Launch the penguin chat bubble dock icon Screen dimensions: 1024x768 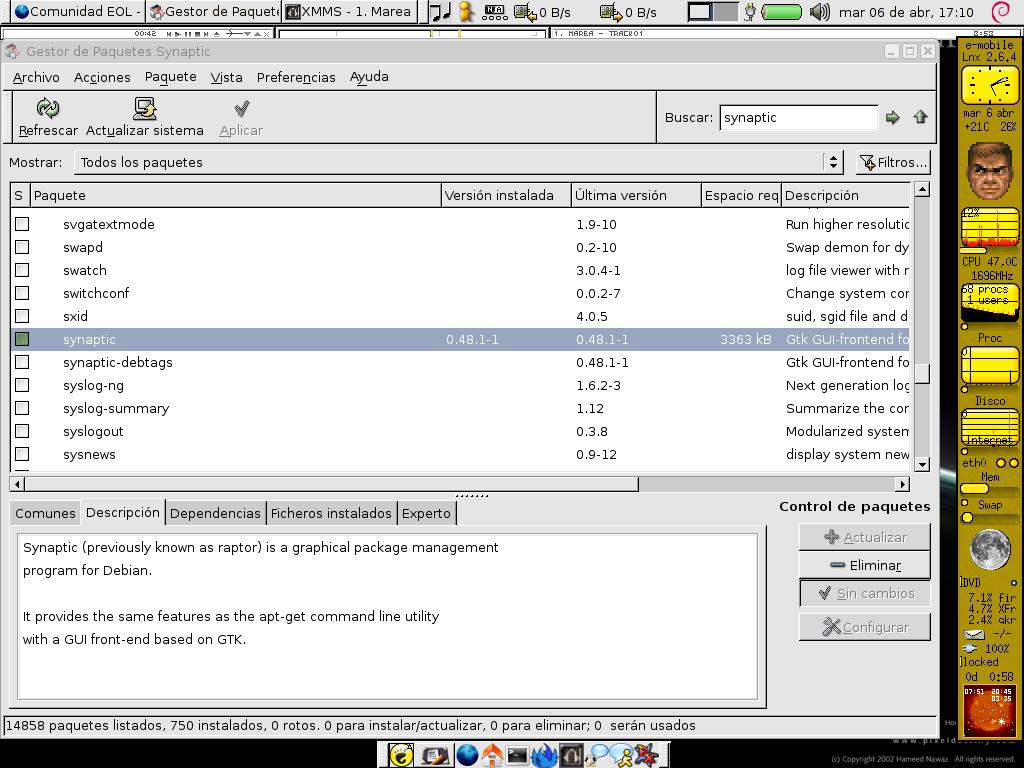click(x=597, y=755)
